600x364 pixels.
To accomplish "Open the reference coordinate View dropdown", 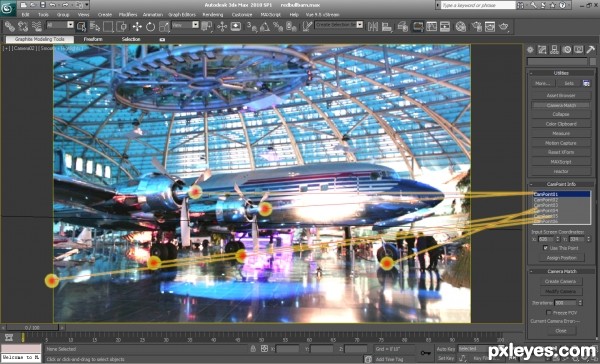I will tap(185, 25).
